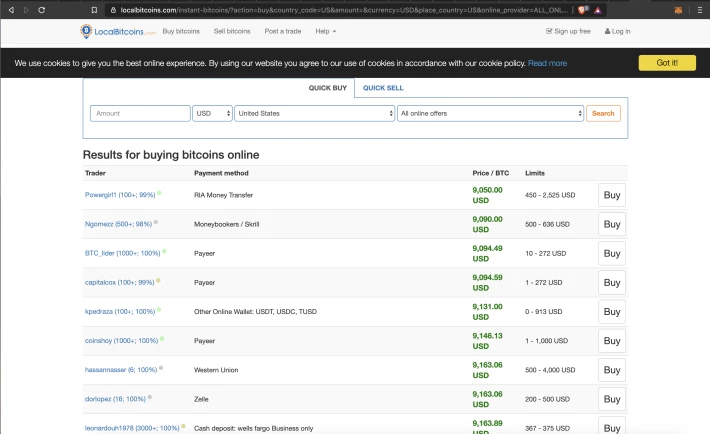Image resolution: width=710 pixels, height=434 pixels.
Task: Open the Buy bitcoins menu item
Action: [181, 31]
